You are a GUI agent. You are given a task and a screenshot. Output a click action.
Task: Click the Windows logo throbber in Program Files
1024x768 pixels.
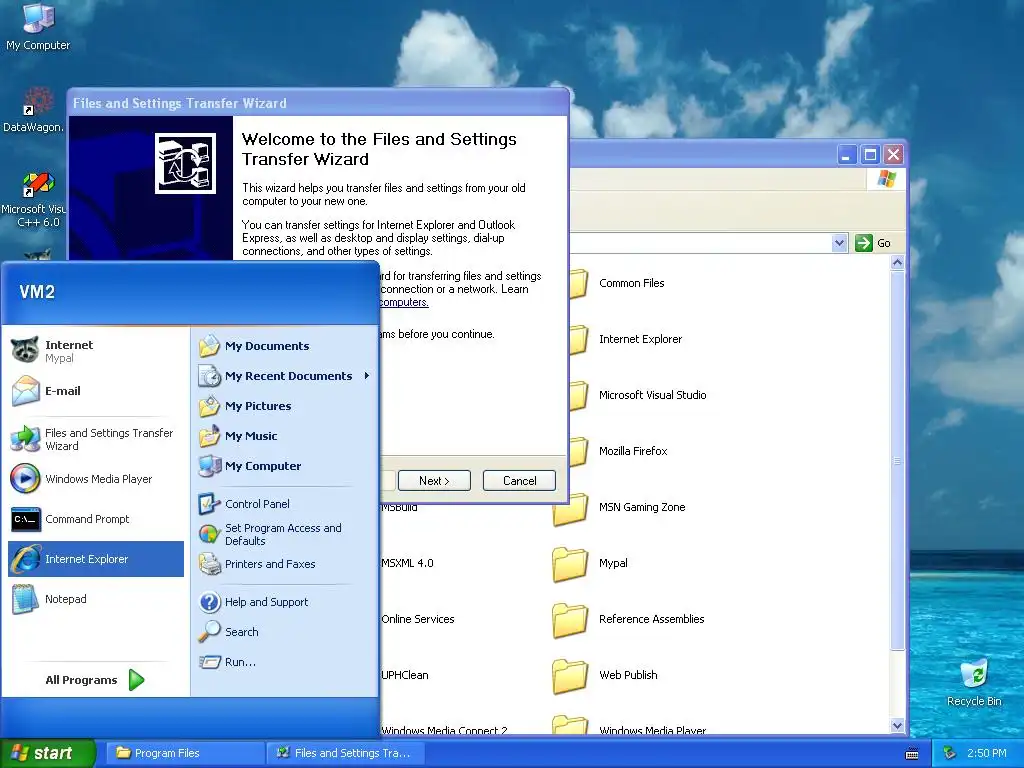(x=887, y=178)
